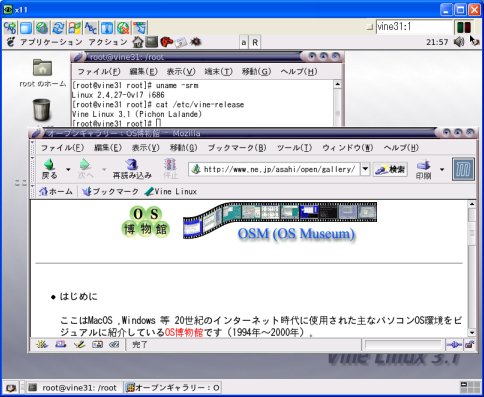Open the home icon in the GNOME panel
The width and height of the screenshot is (484, 397).
(138, 42)
